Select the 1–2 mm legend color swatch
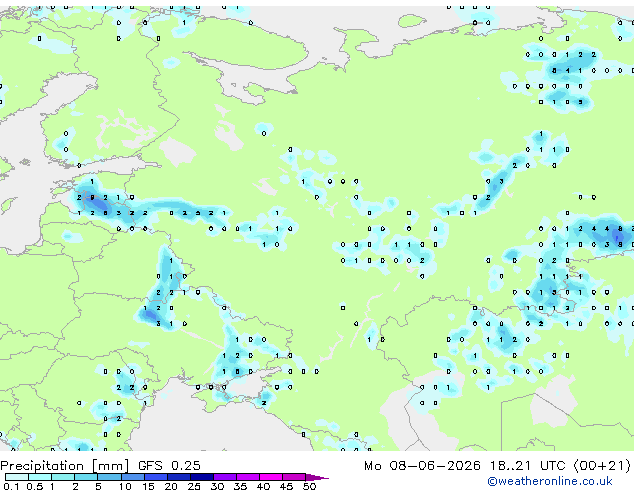The height and width of the screenshot is (490, 634). tap(63, 477)
